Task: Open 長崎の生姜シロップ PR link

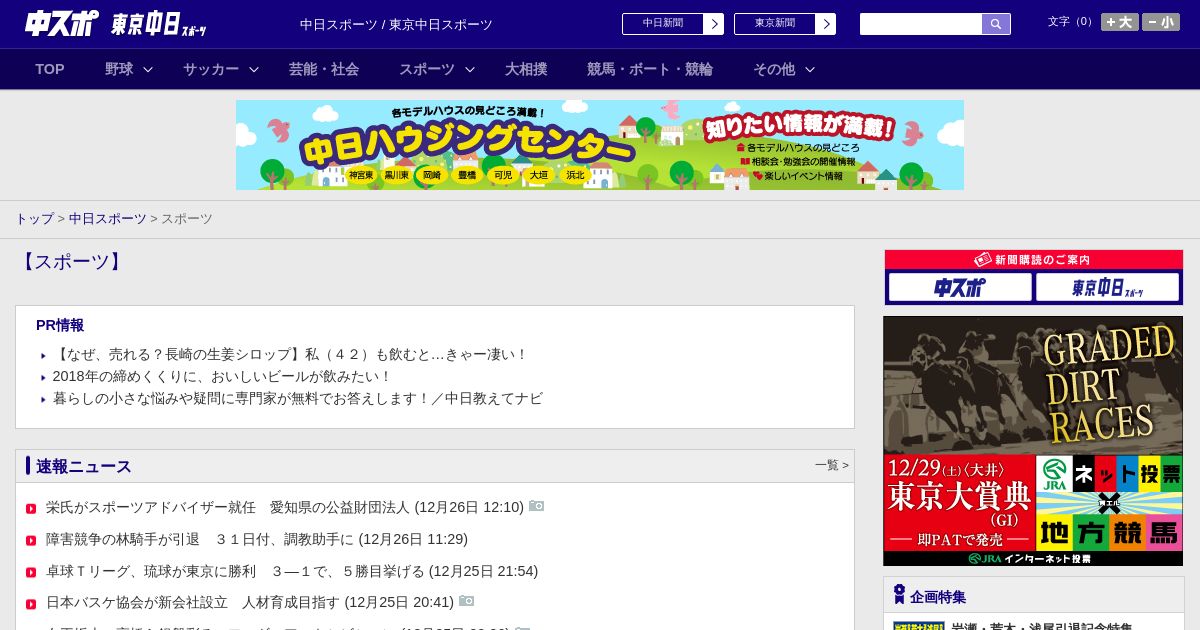Action: click(290, 354)
